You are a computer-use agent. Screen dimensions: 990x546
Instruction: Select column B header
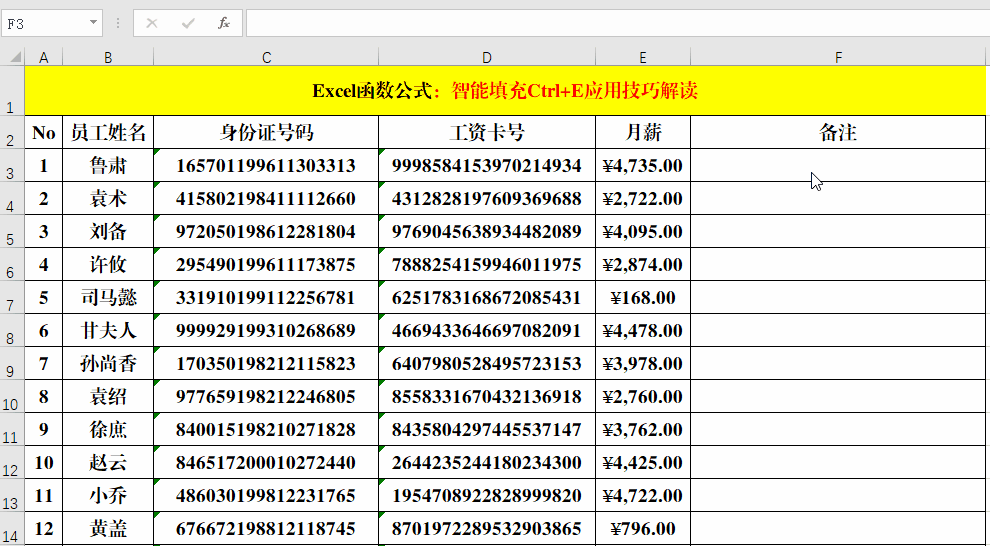click(x=108, y=57)
